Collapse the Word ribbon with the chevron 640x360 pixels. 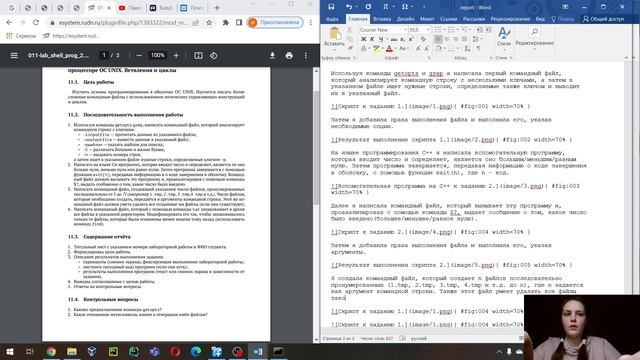coord(627,58)
